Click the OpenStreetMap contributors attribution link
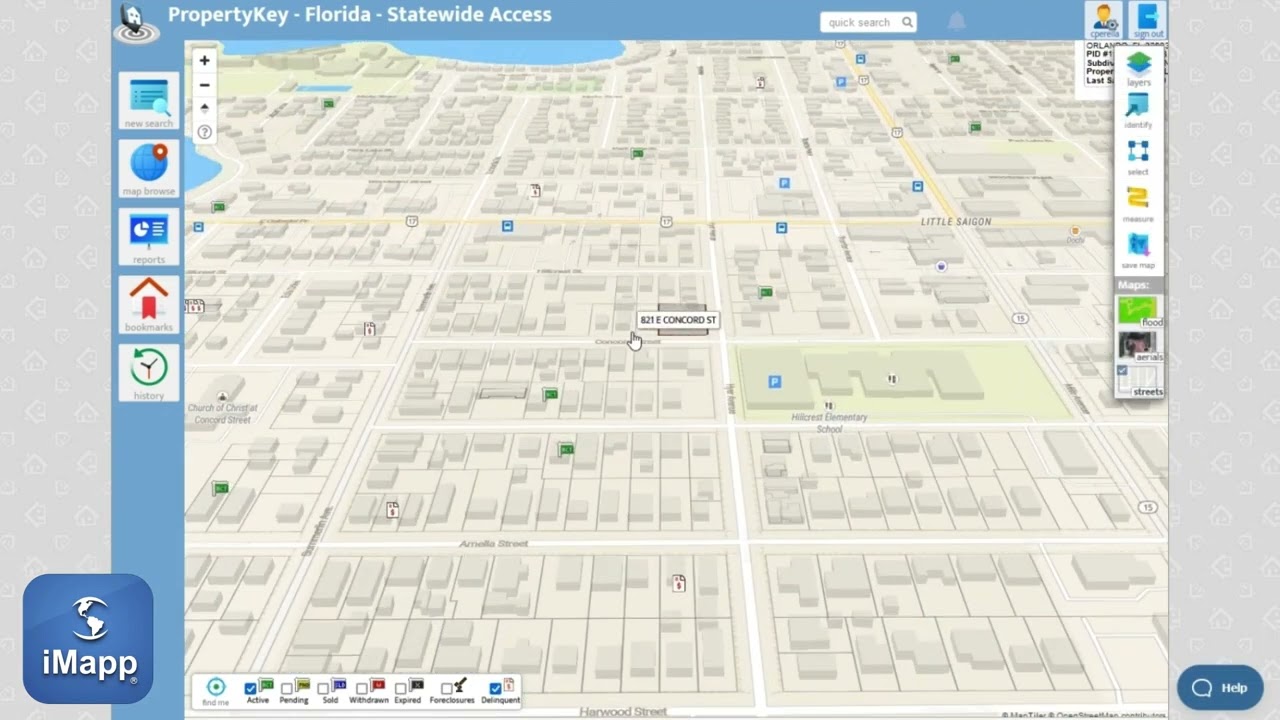1280x720 pixels. pyautogui.click(x=1106, y=715)
